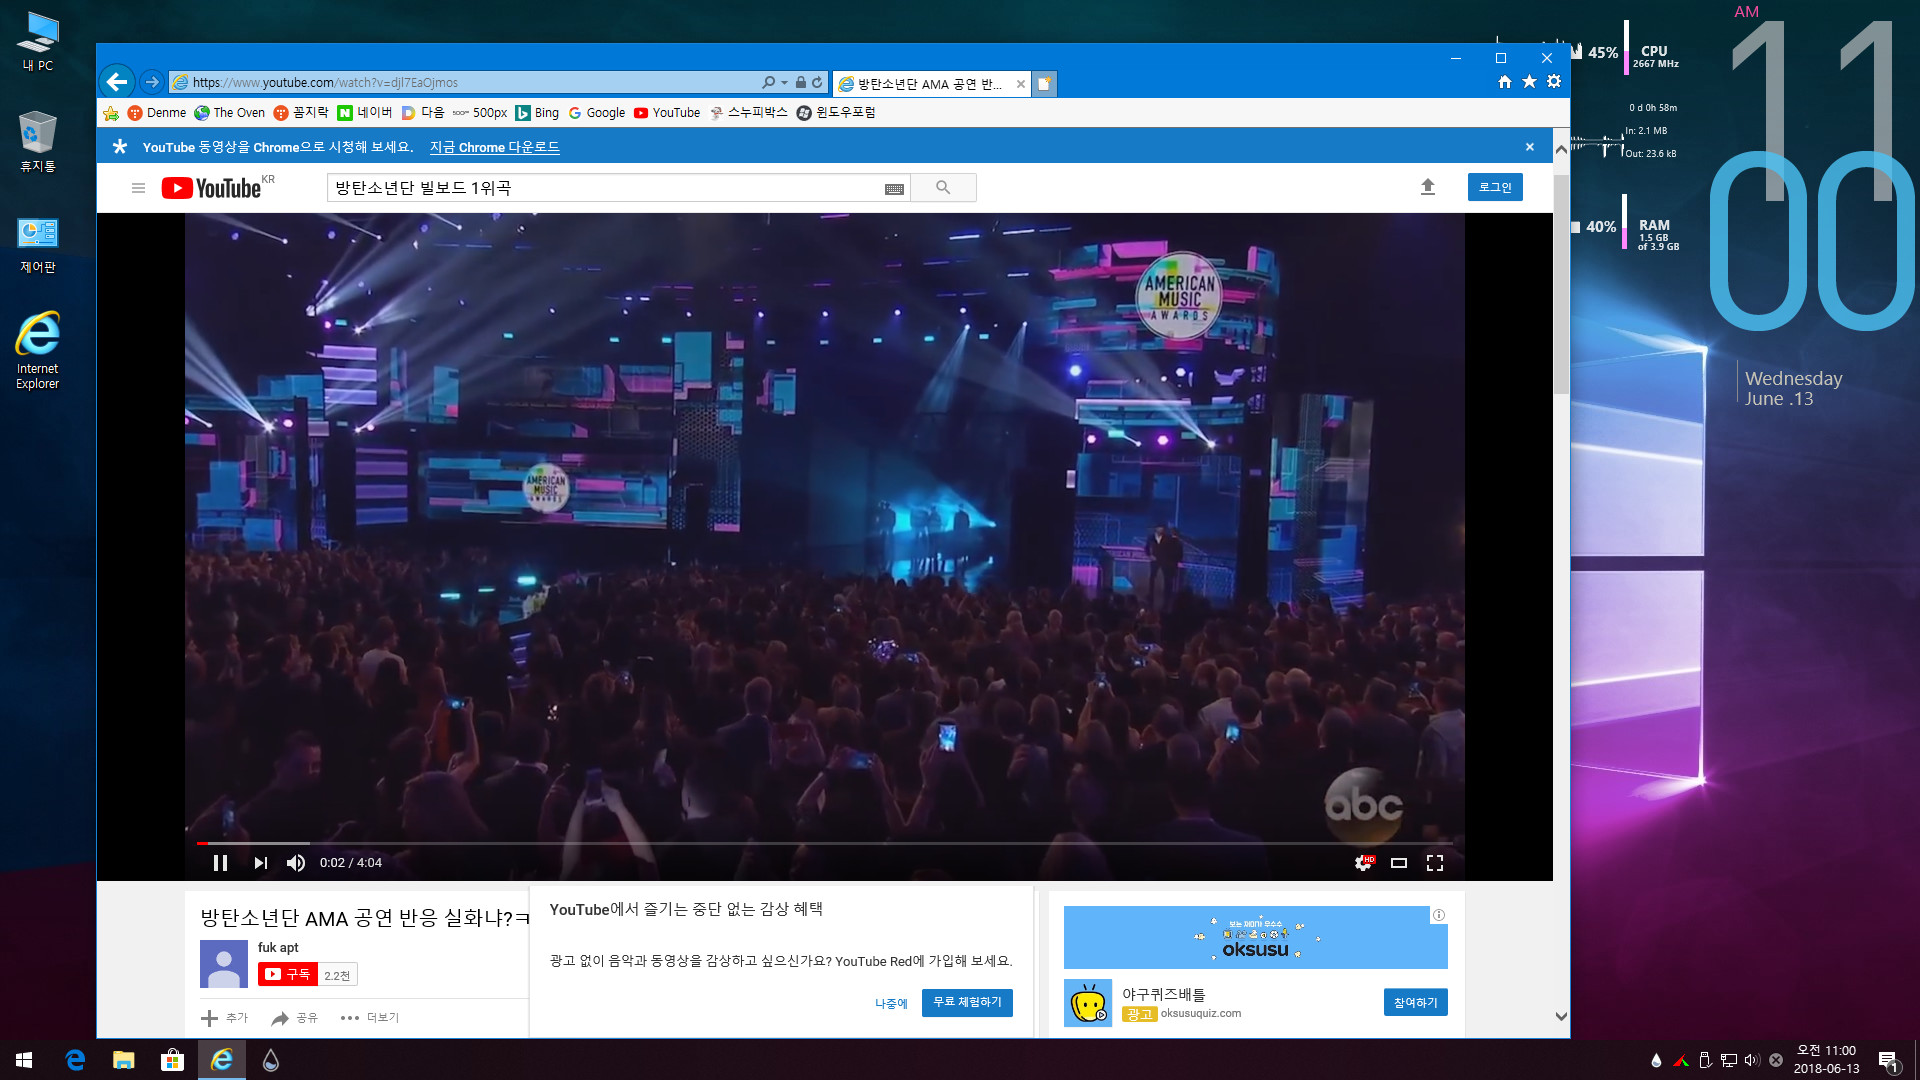Open the 다음 bookmark
The width and height of the screenshot is (1920, 1080).
(x=423, y=113)
